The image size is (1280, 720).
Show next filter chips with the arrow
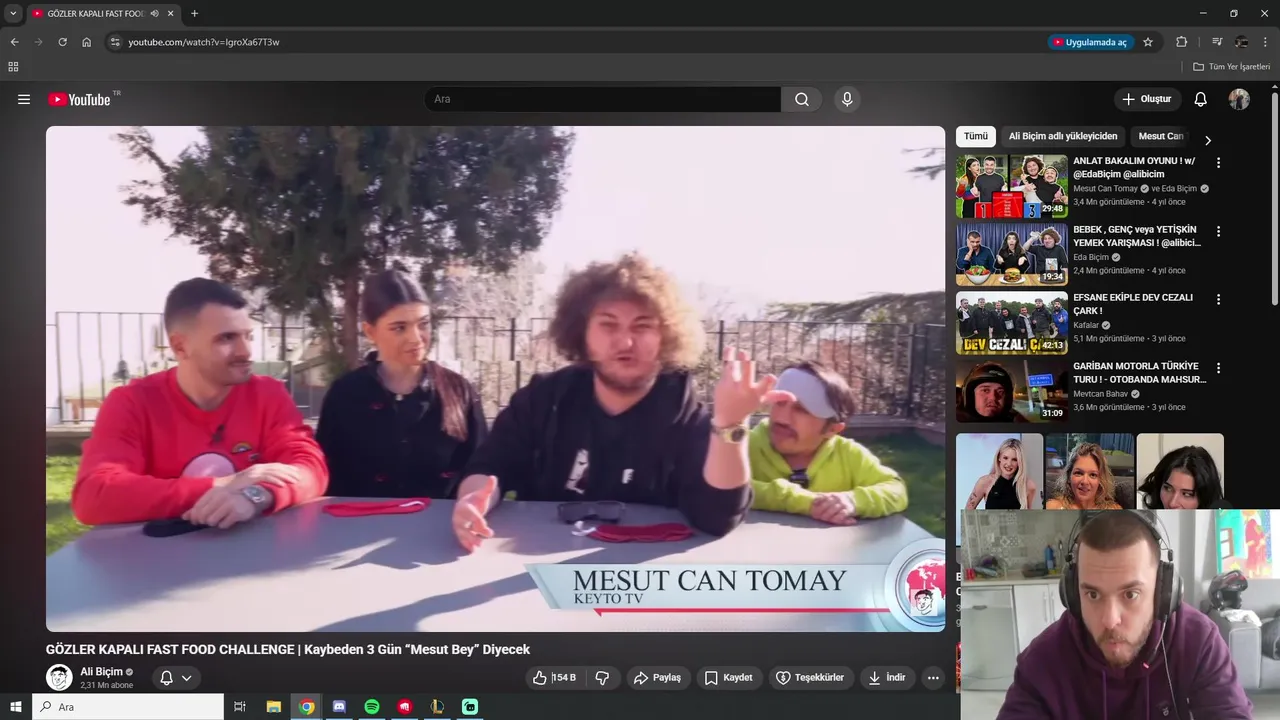pos(1208,140)
